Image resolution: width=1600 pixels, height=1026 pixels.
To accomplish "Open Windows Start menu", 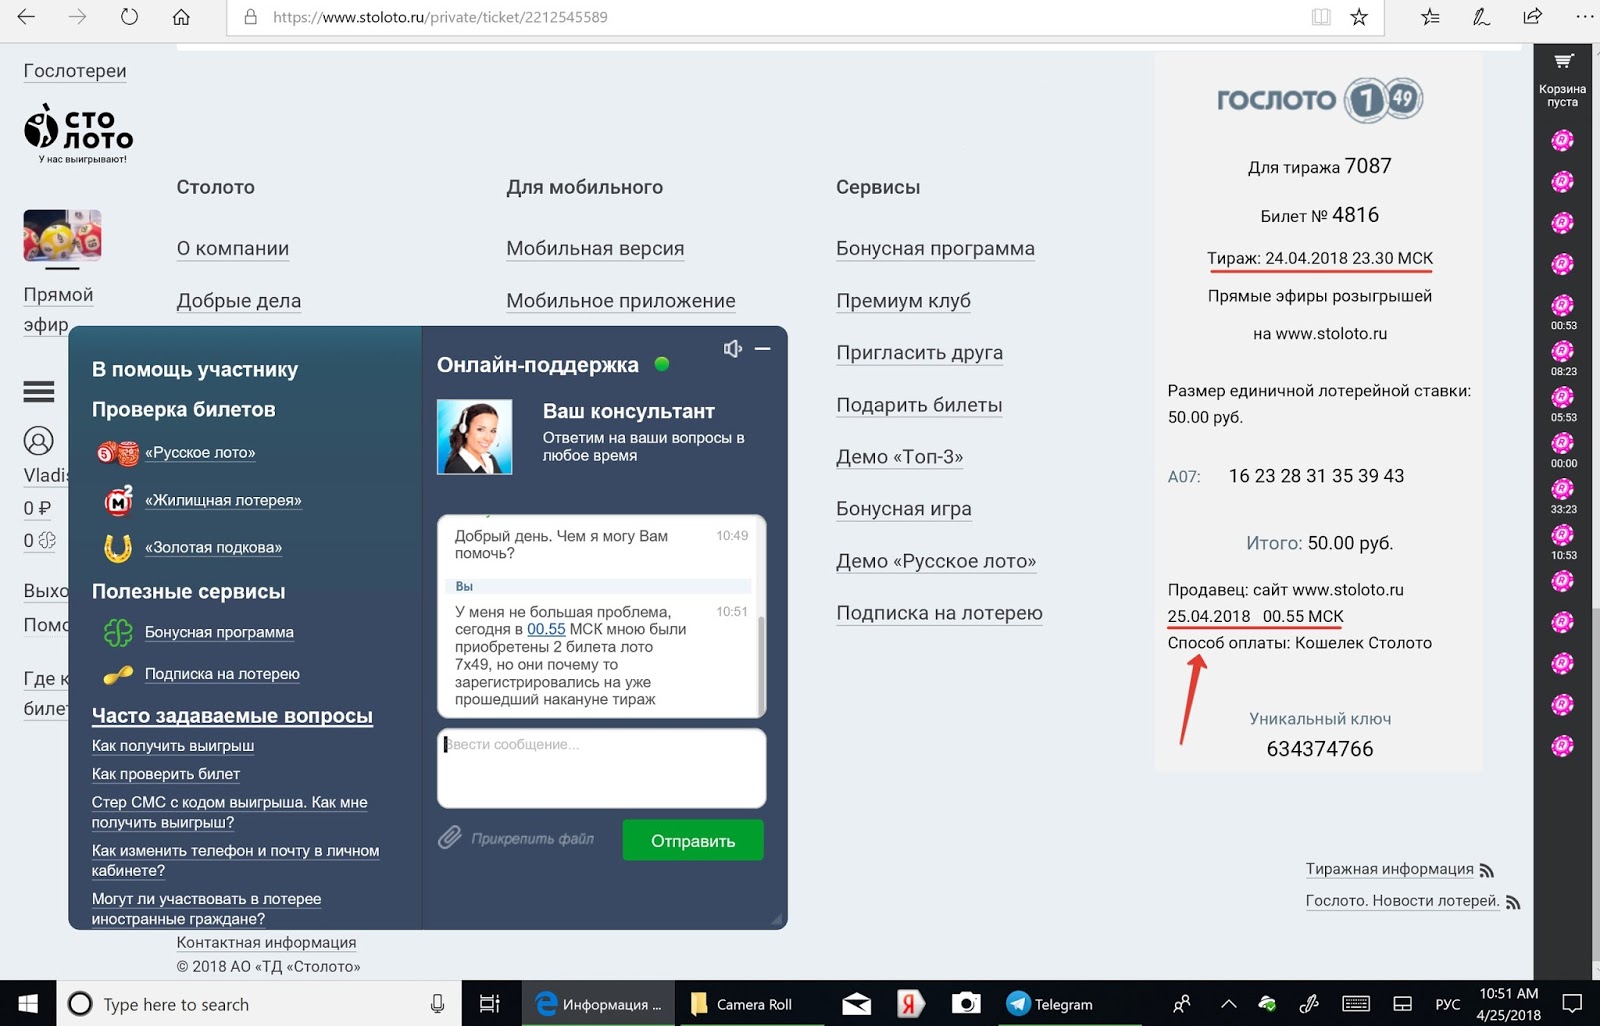I will pyautogui.click(x=28, y=1004).
